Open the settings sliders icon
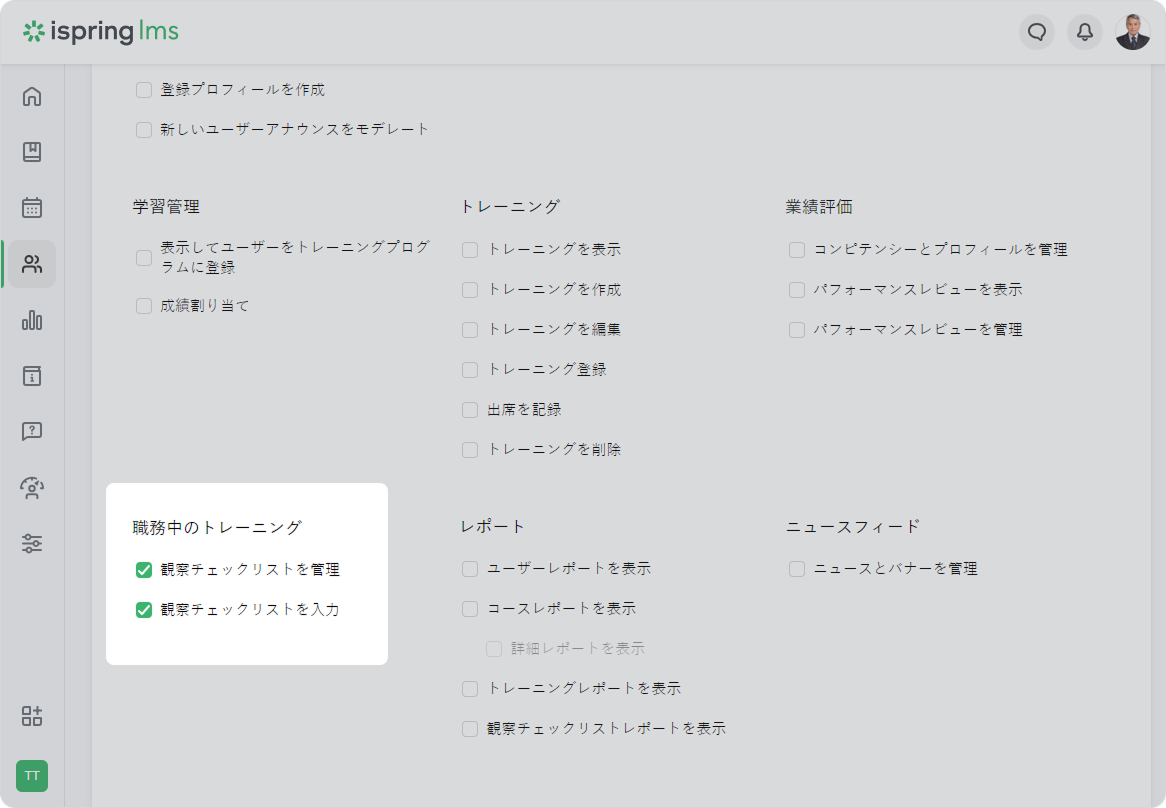The width and height of the screenshot is (1166, 808). [x=32, y=544]
